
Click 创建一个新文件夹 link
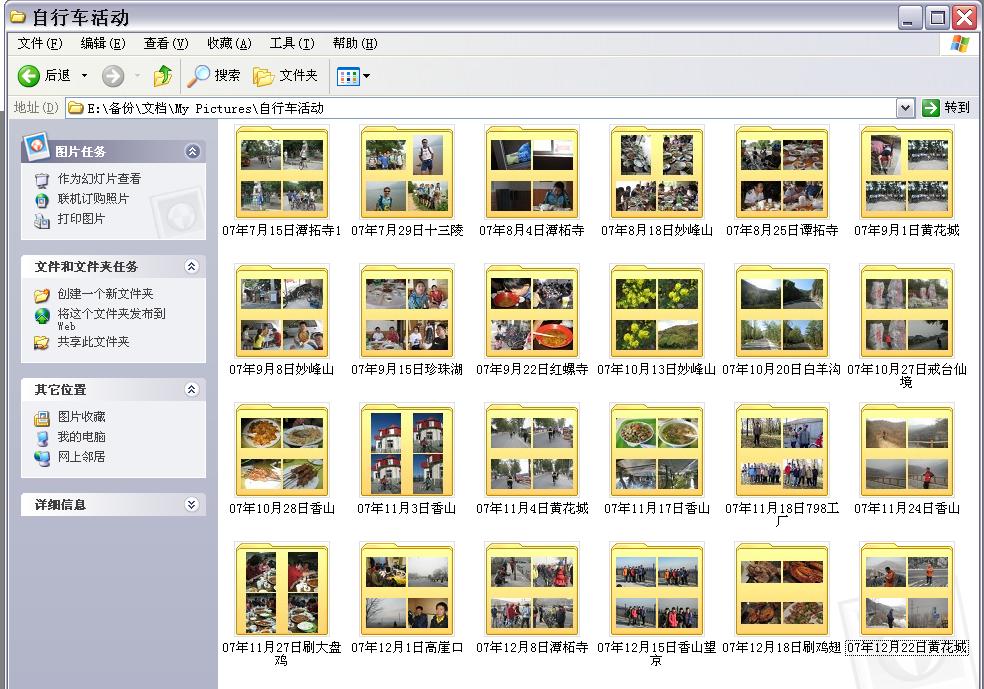point(105,294)
